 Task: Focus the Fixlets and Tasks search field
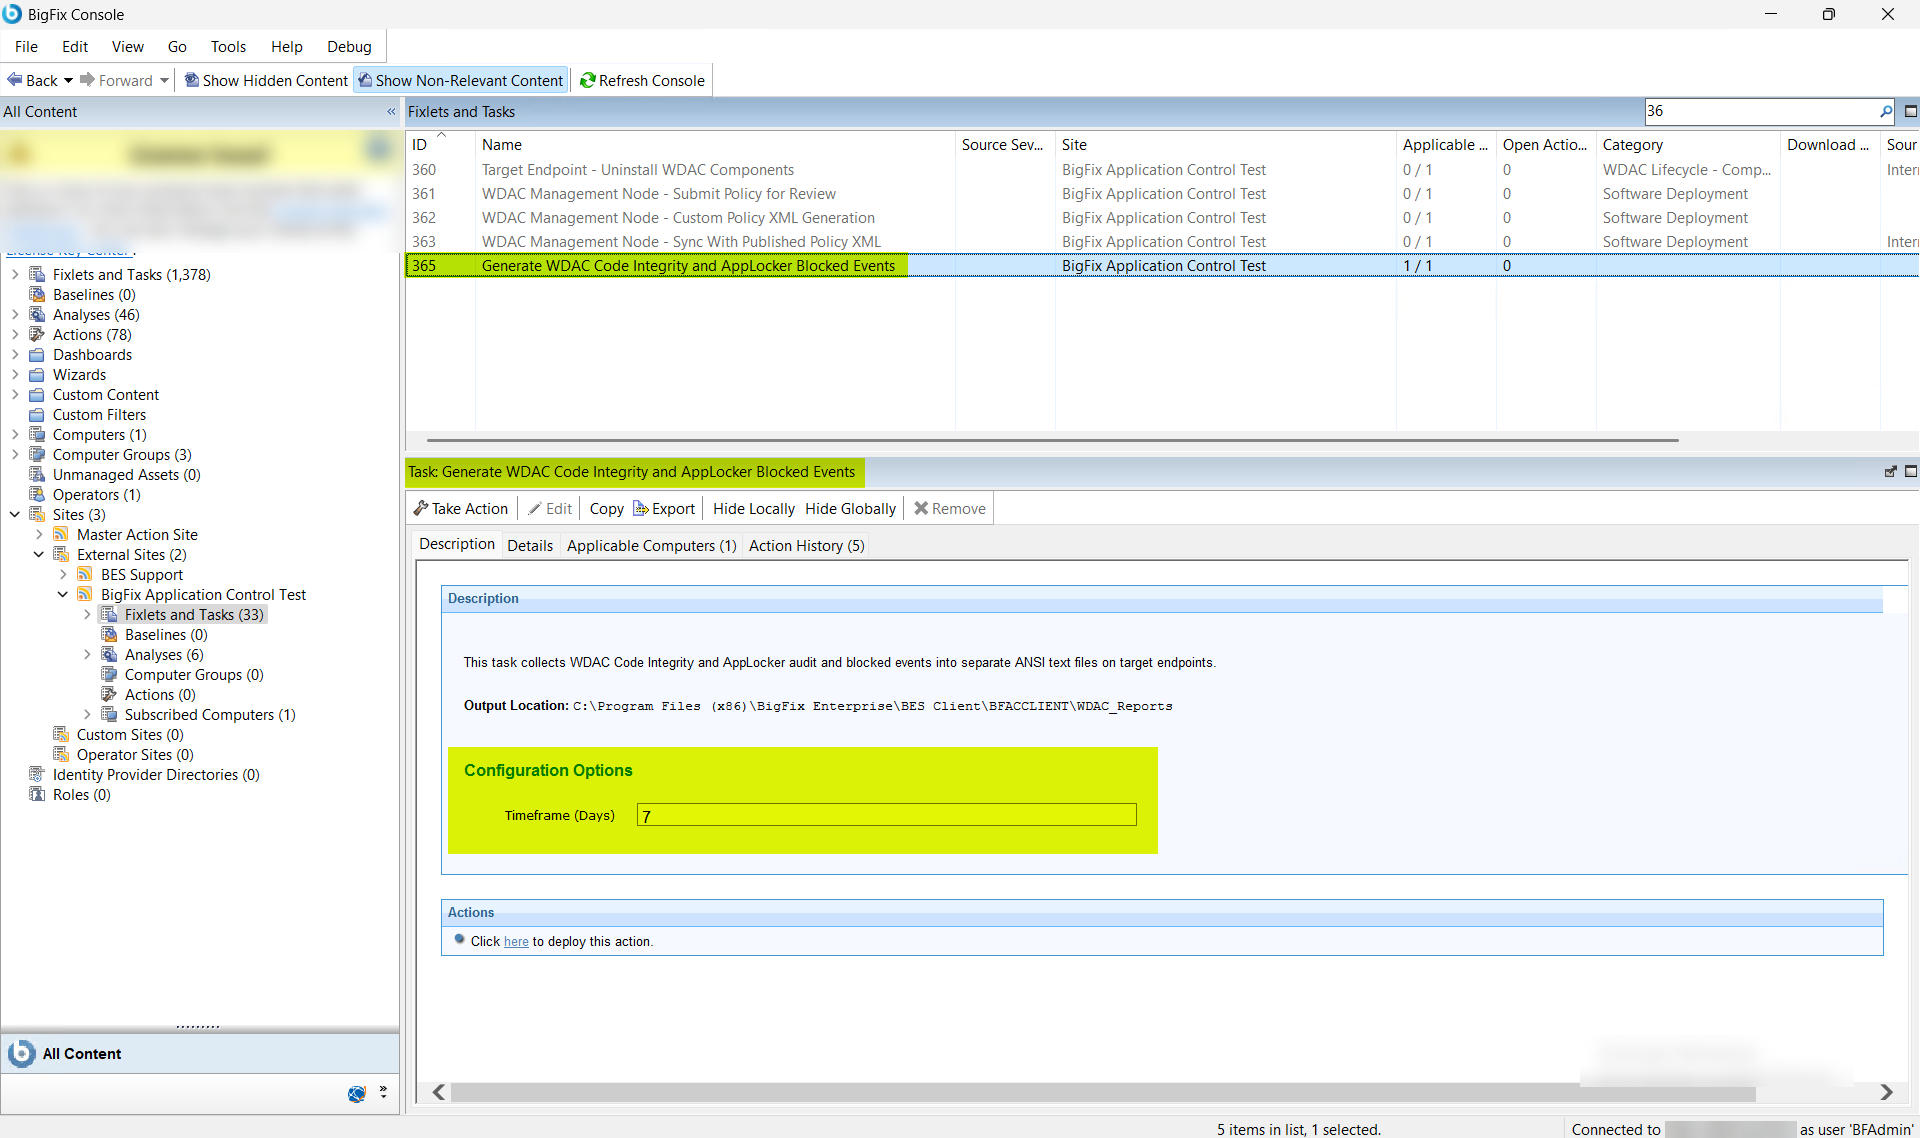tap(1761, 111)
